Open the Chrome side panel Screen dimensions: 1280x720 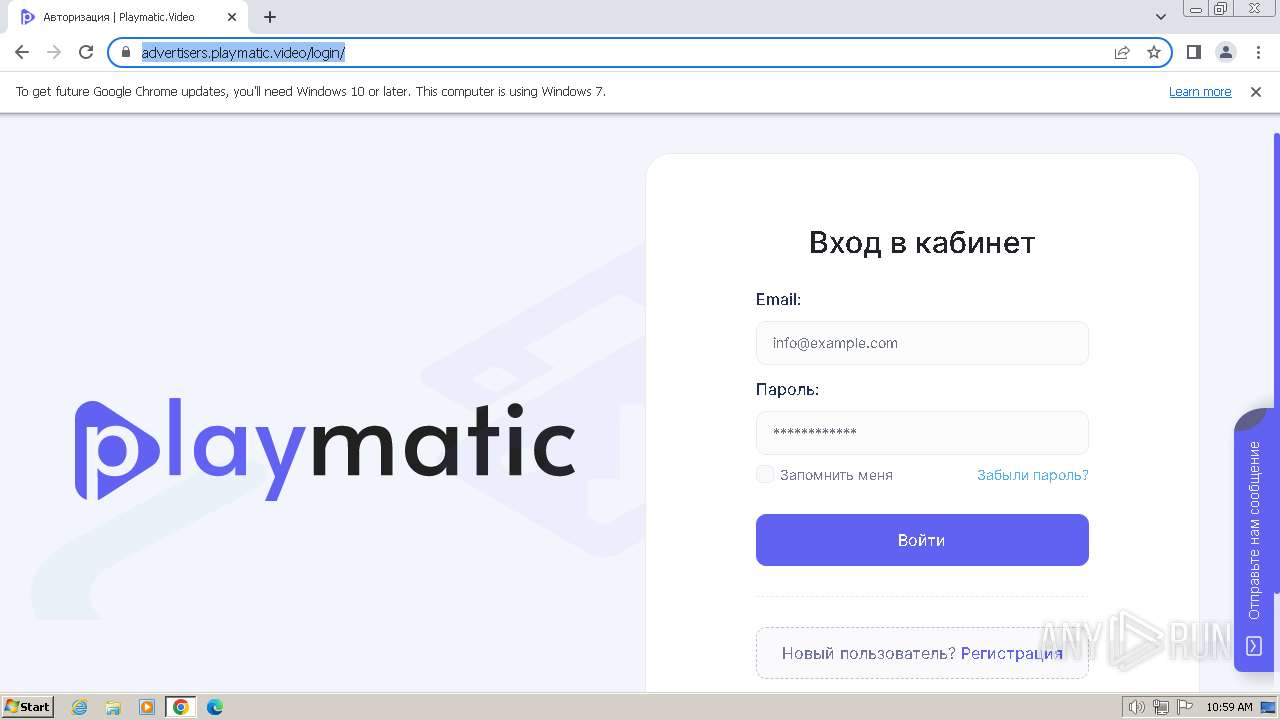pos(1194,52)
